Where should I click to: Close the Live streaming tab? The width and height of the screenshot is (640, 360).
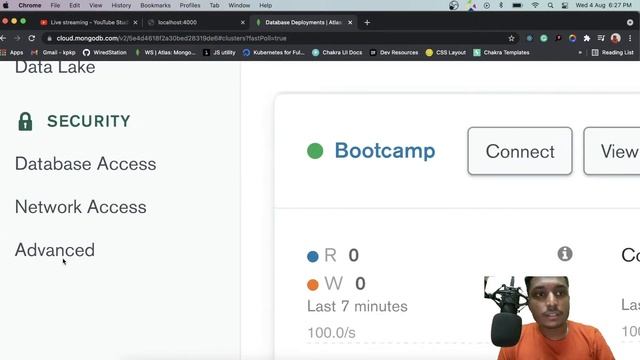(x=136, y=22)
